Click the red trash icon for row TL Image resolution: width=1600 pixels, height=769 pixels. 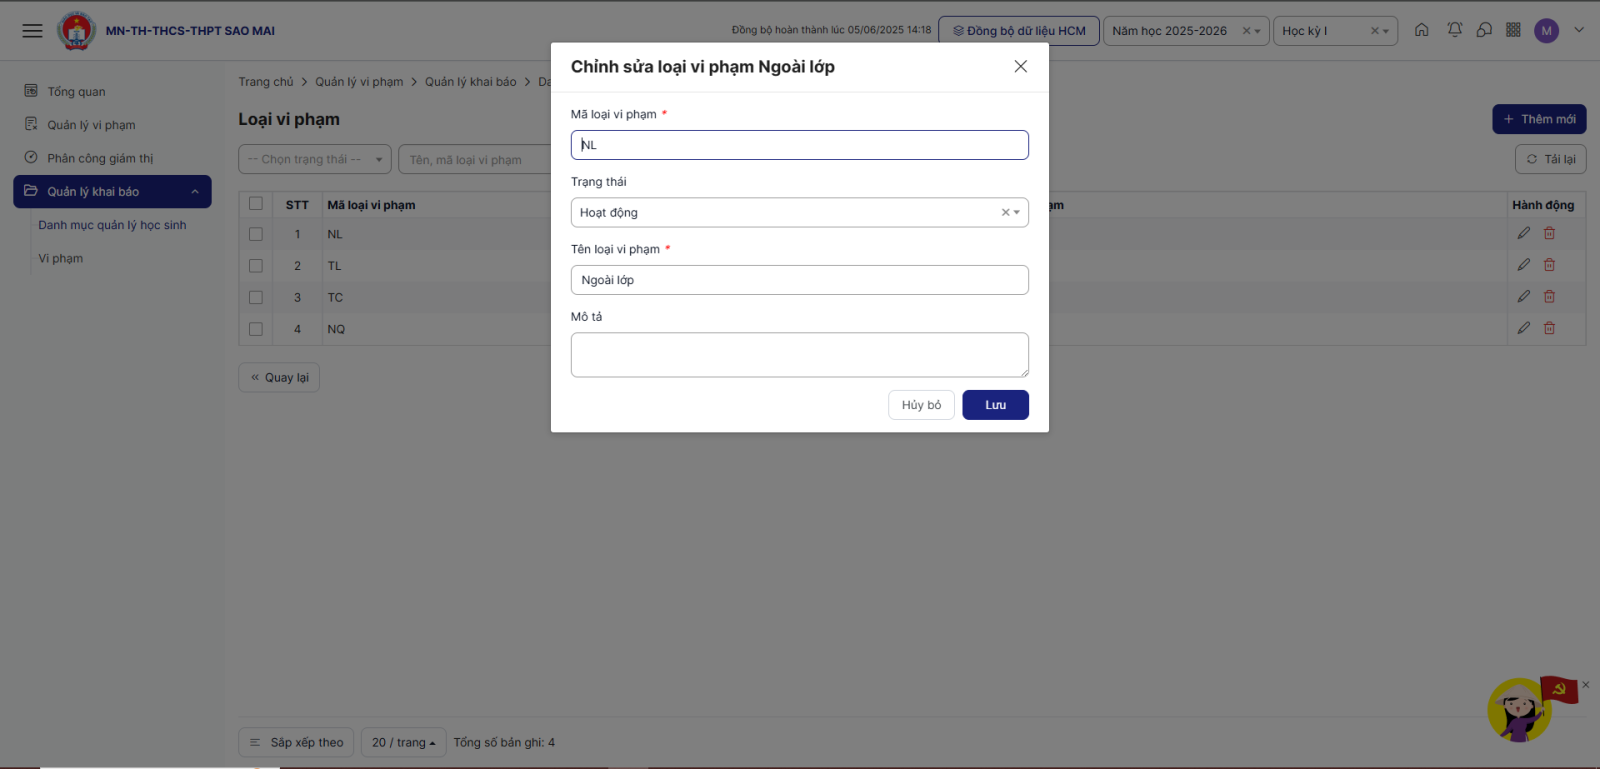(x=1549, y=265)
